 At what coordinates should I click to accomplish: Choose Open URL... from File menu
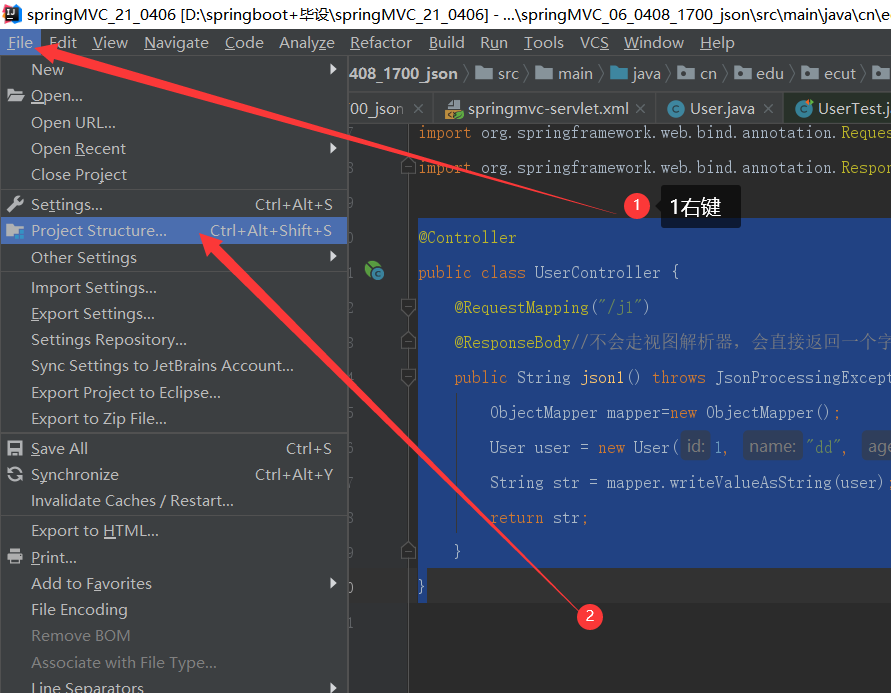(x=174, y=122)
